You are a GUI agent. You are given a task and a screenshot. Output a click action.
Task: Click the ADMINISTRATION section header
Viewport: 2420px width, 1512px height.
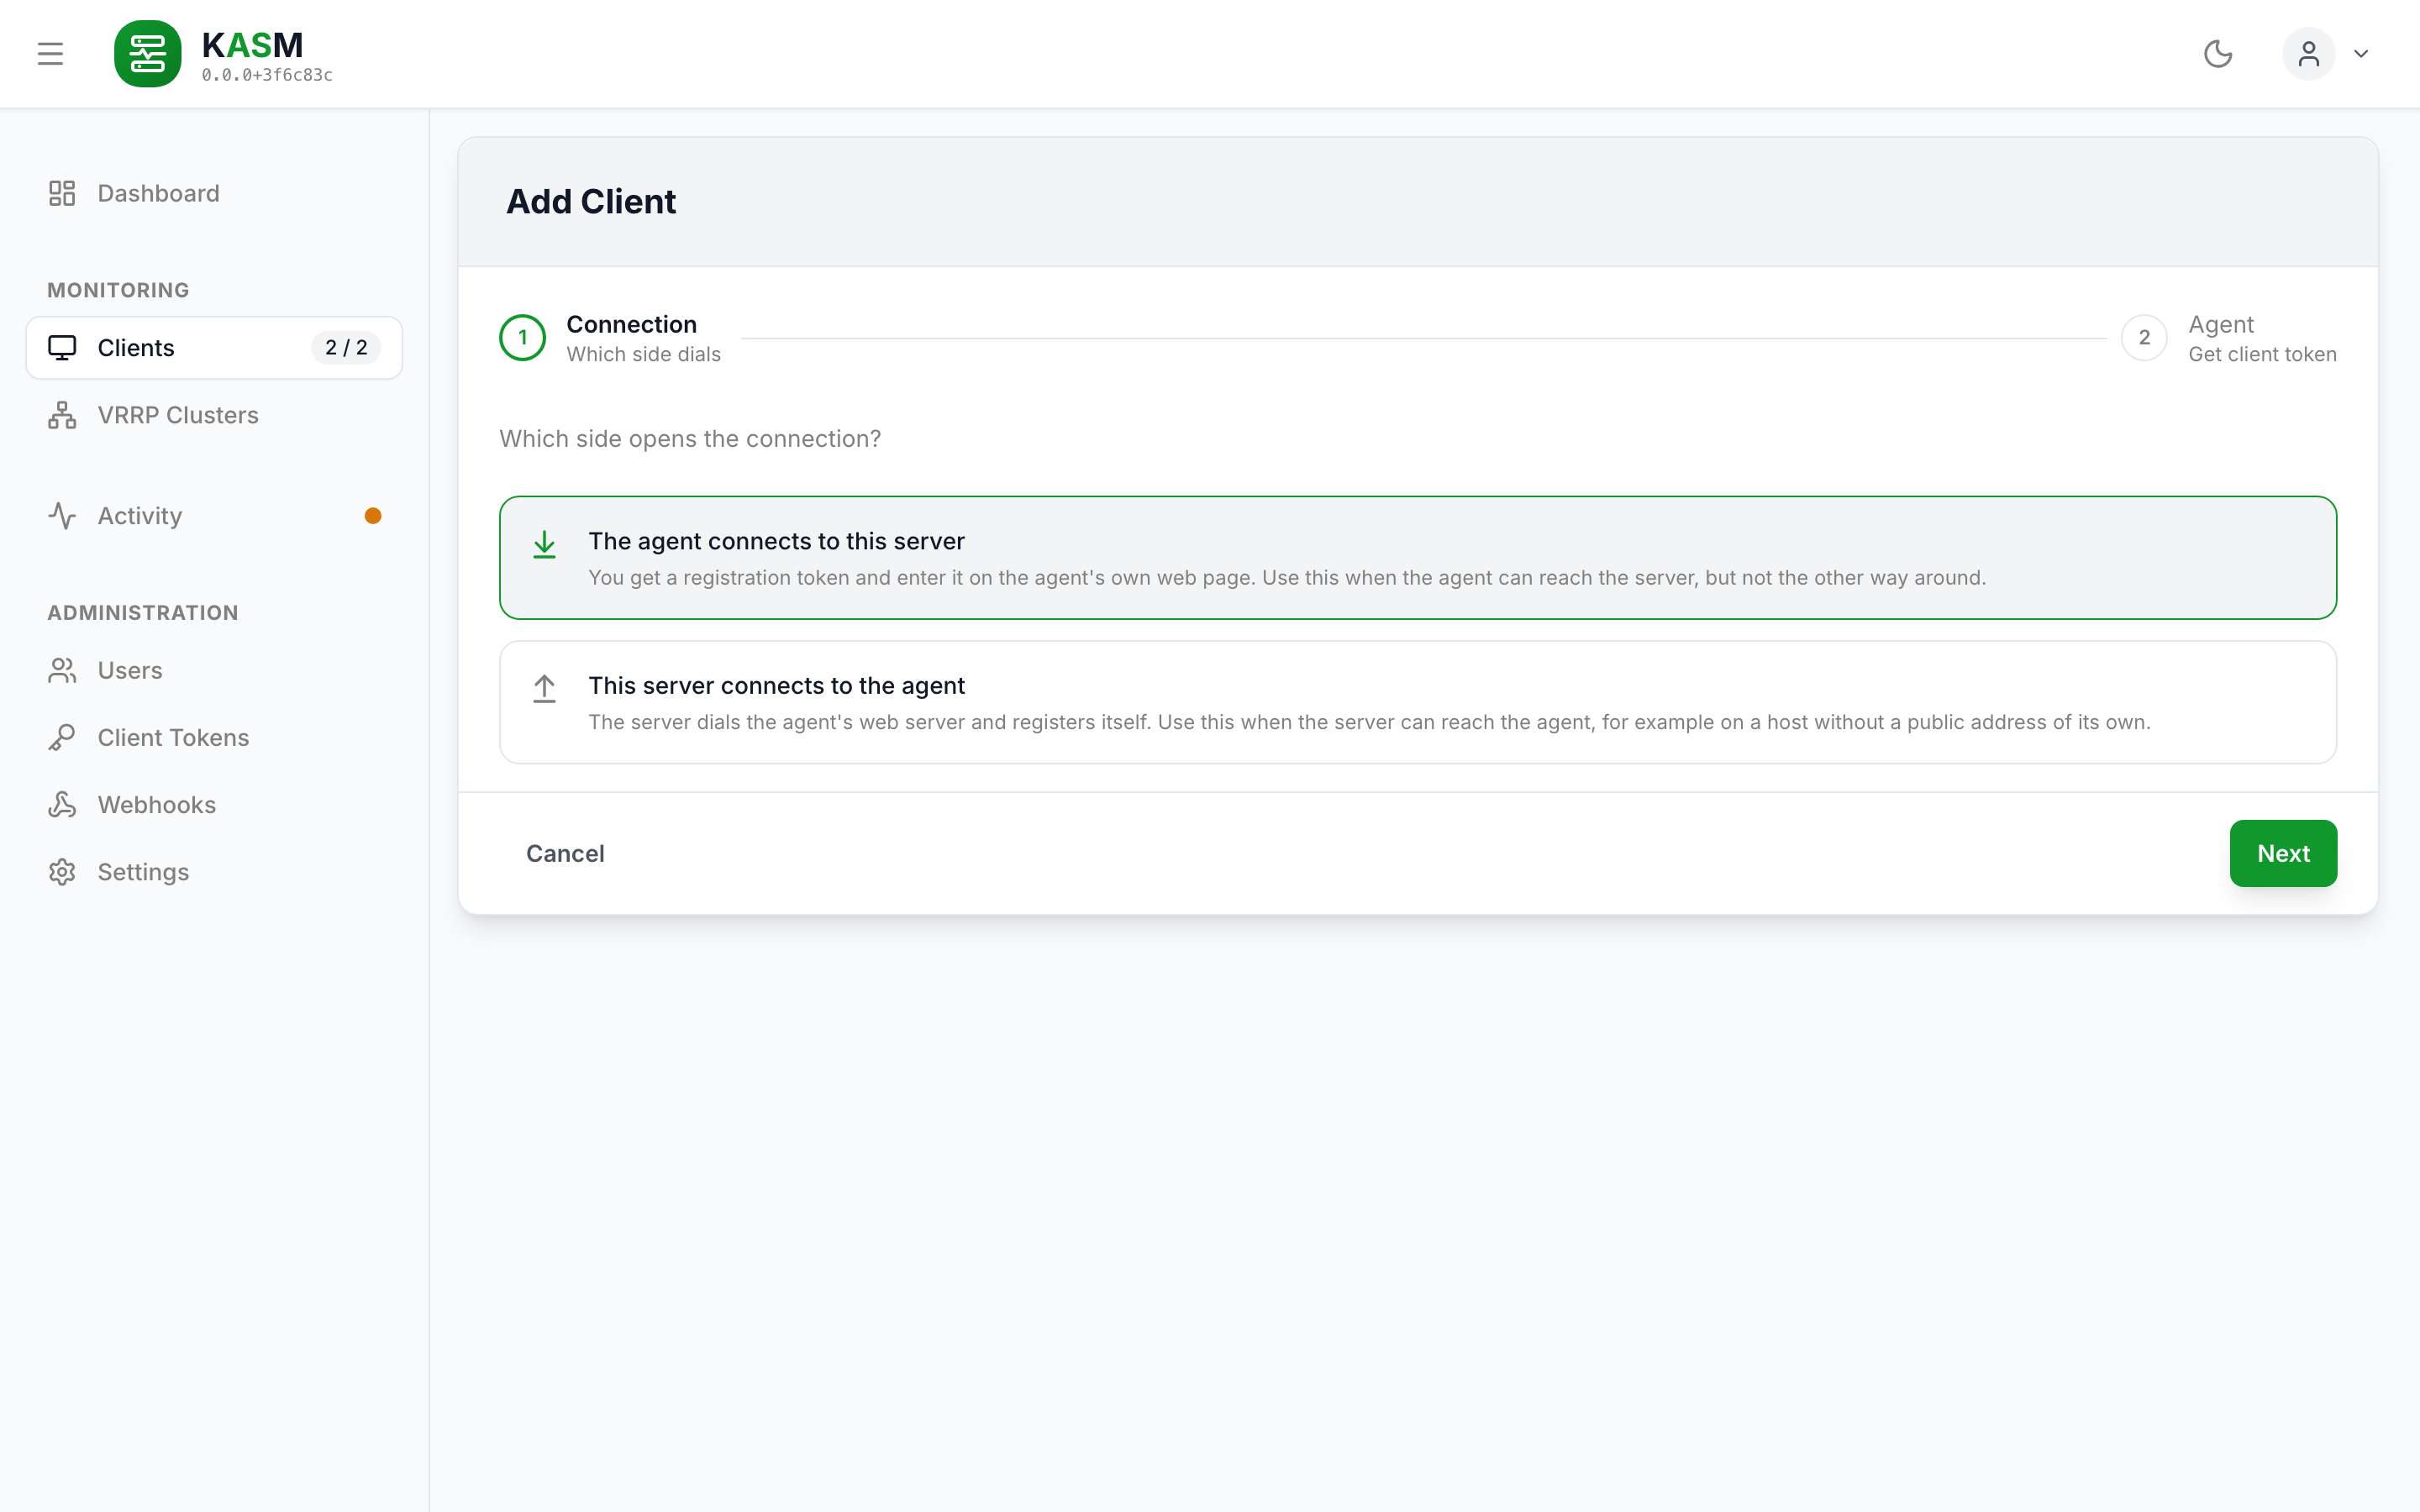[x=143, y=613]
